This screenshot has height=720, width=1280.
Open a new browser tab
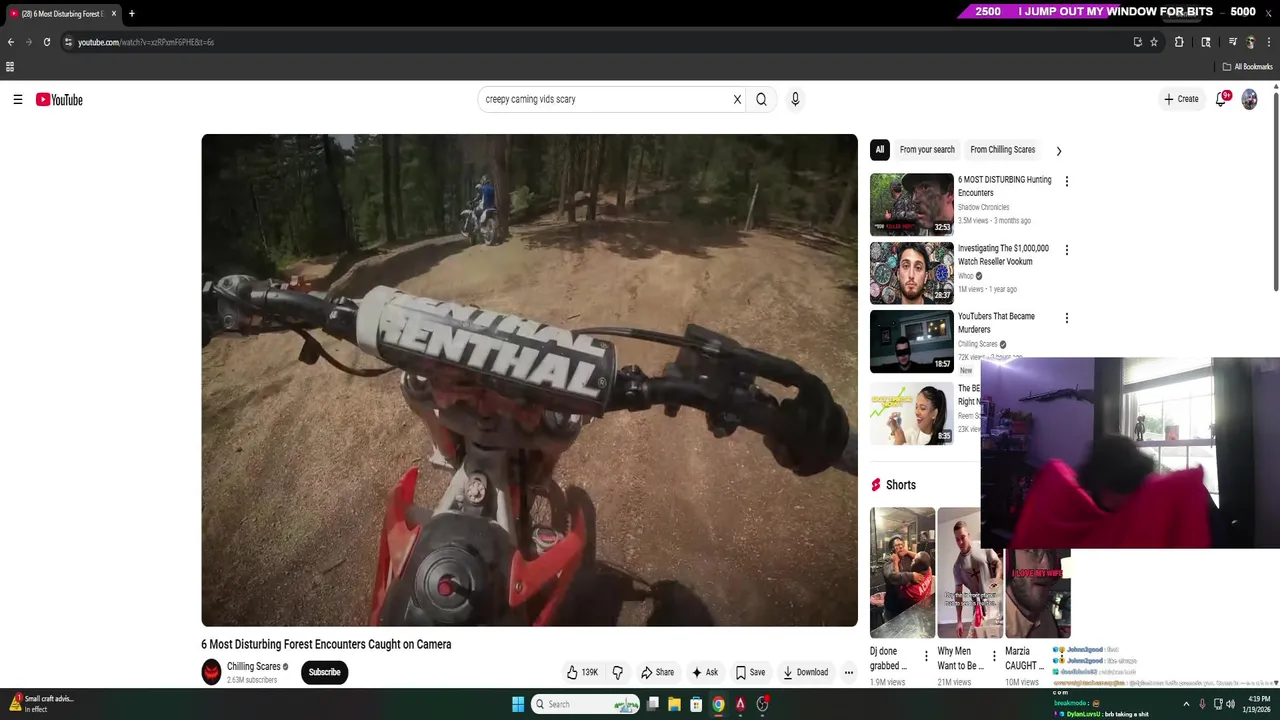132,13
